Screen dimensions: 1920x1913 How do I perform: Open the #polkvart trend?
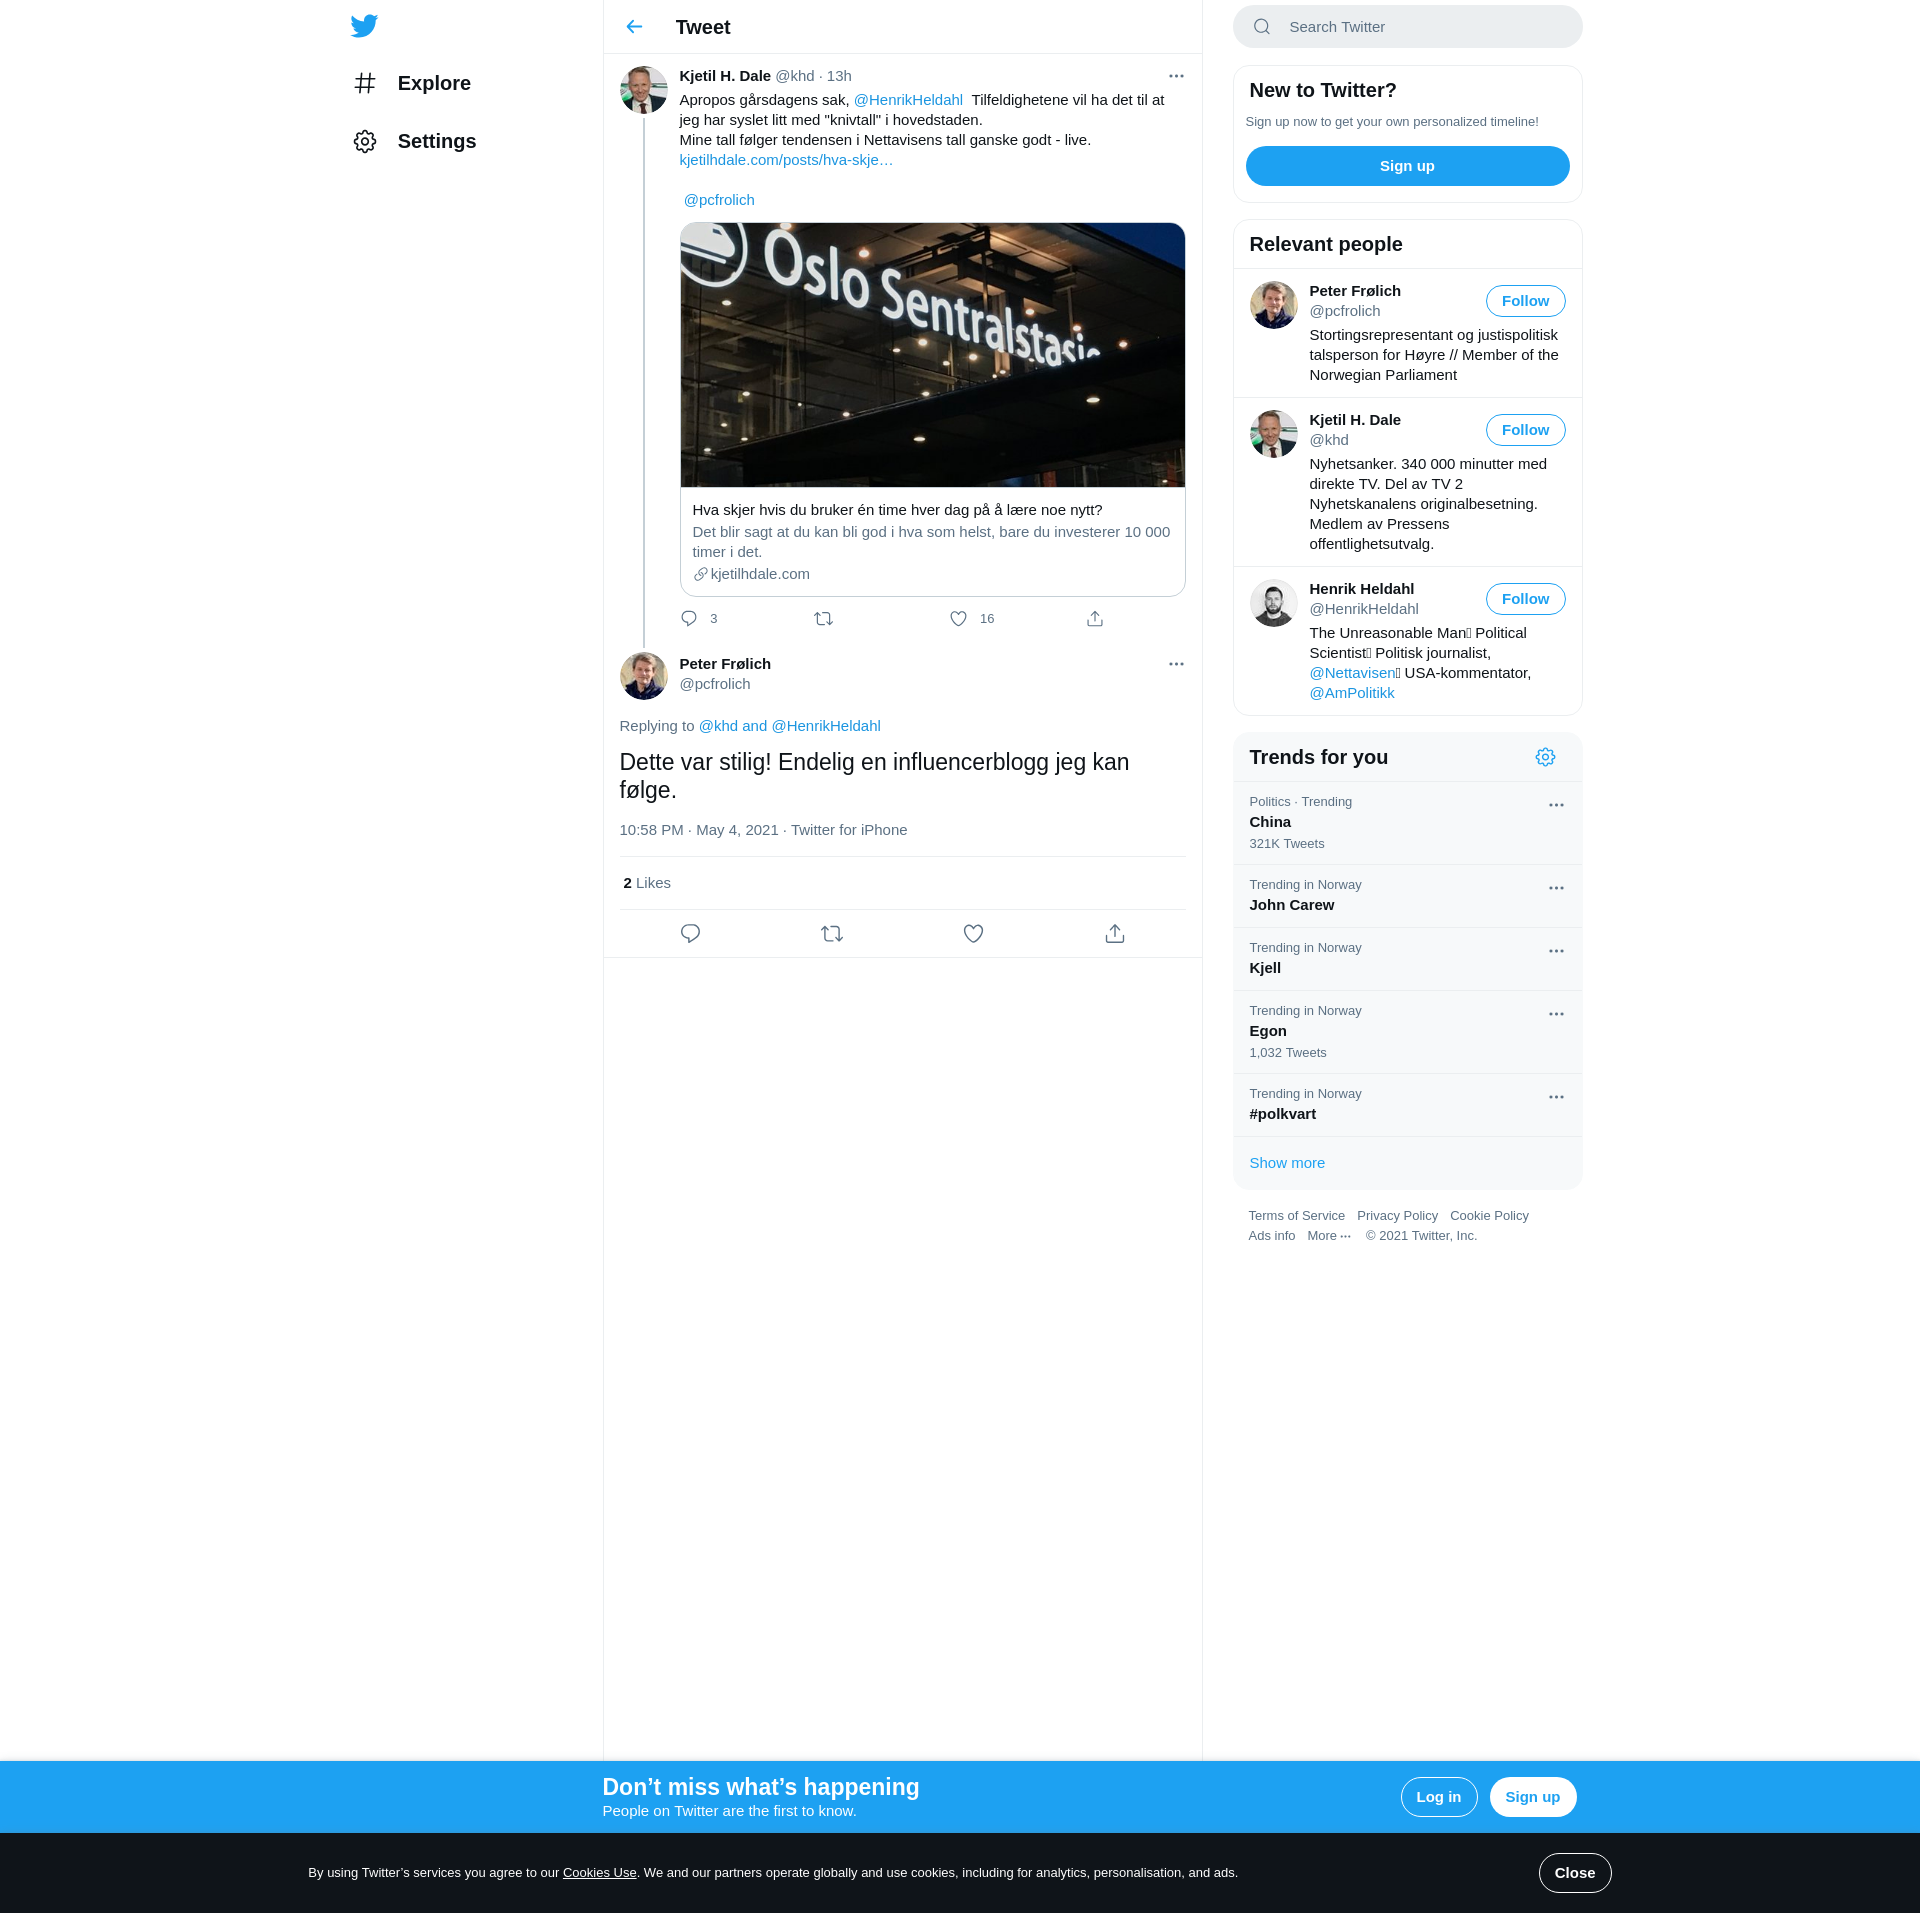tap(1407, 1105)
